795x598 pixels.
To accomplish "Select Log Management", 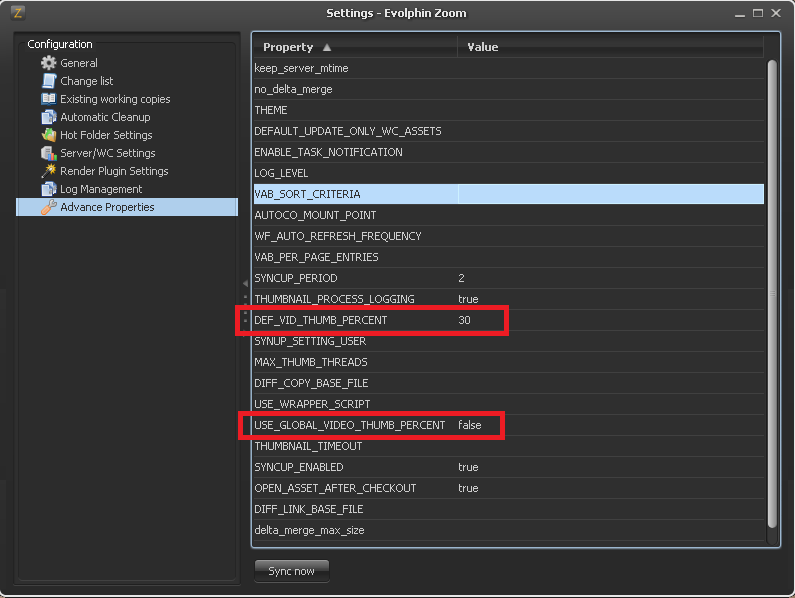I will click(101, 189).
